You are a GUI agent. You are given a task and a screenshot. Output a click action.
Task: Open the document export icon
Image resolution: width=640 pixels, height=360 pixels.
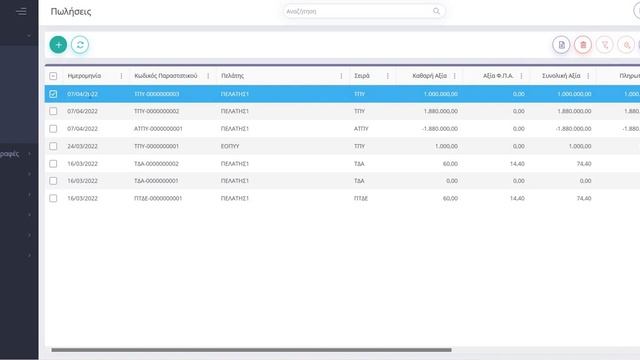pyautogui.click(x=561, y=45)
